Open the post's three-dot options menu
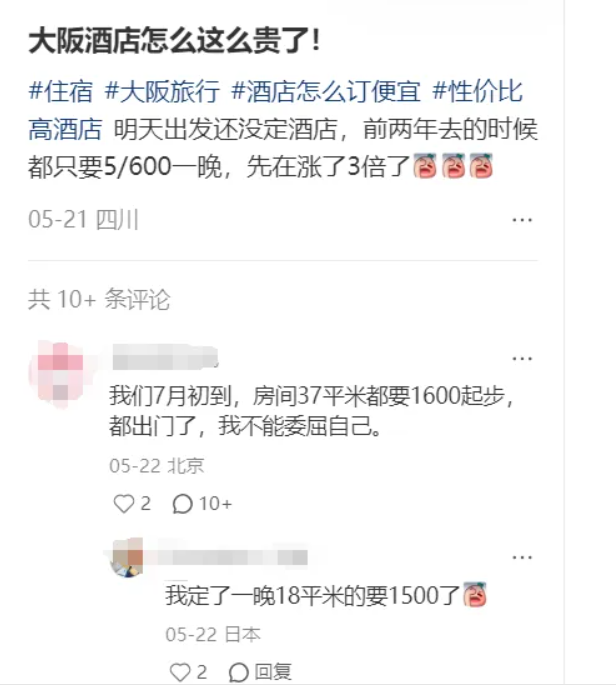This screenshot has width=616, height=686. [x=522, y=220]
